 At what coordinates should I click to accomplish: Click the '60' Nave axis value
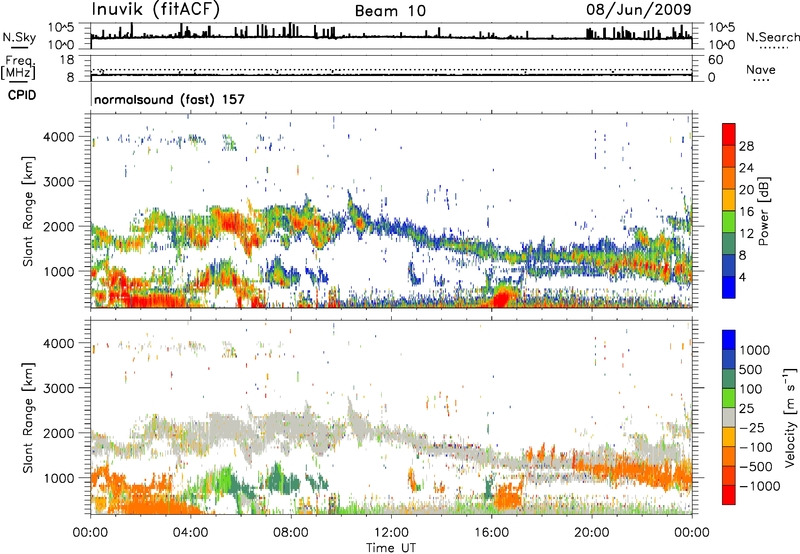pos(716,60)
